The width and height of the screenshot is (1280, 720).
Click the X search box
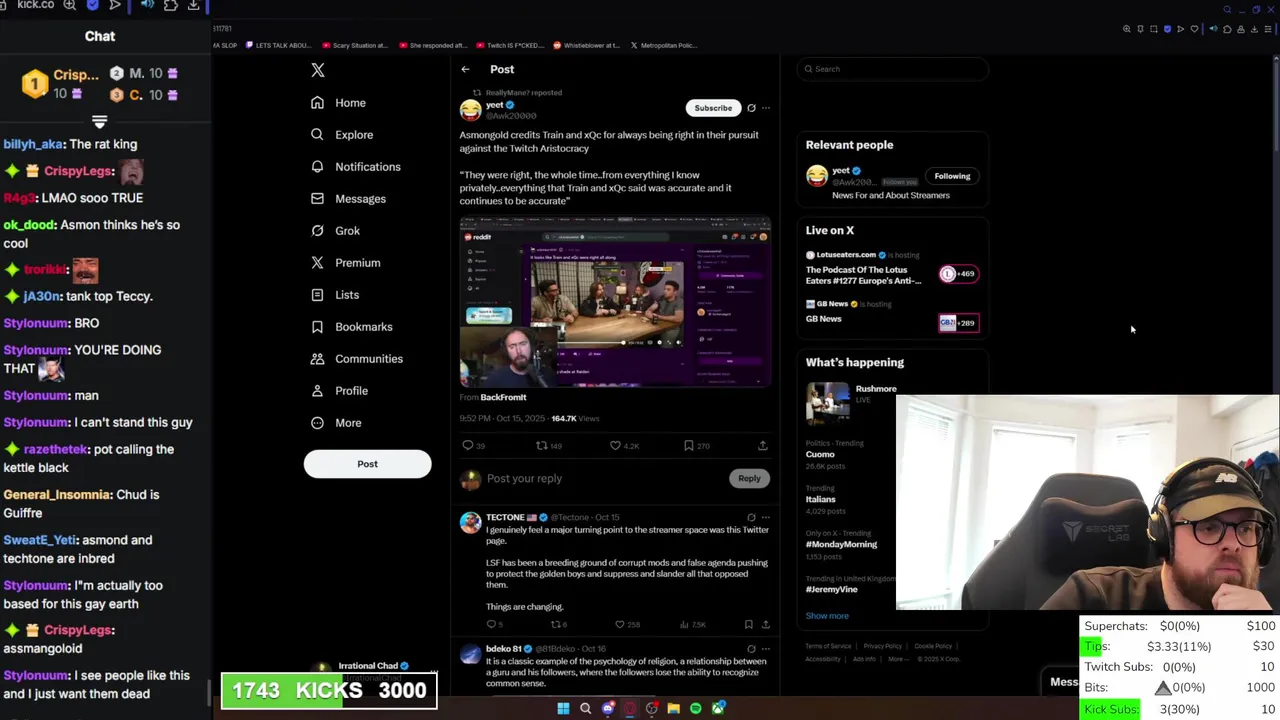pyautogui.click(x=893, y=69)
